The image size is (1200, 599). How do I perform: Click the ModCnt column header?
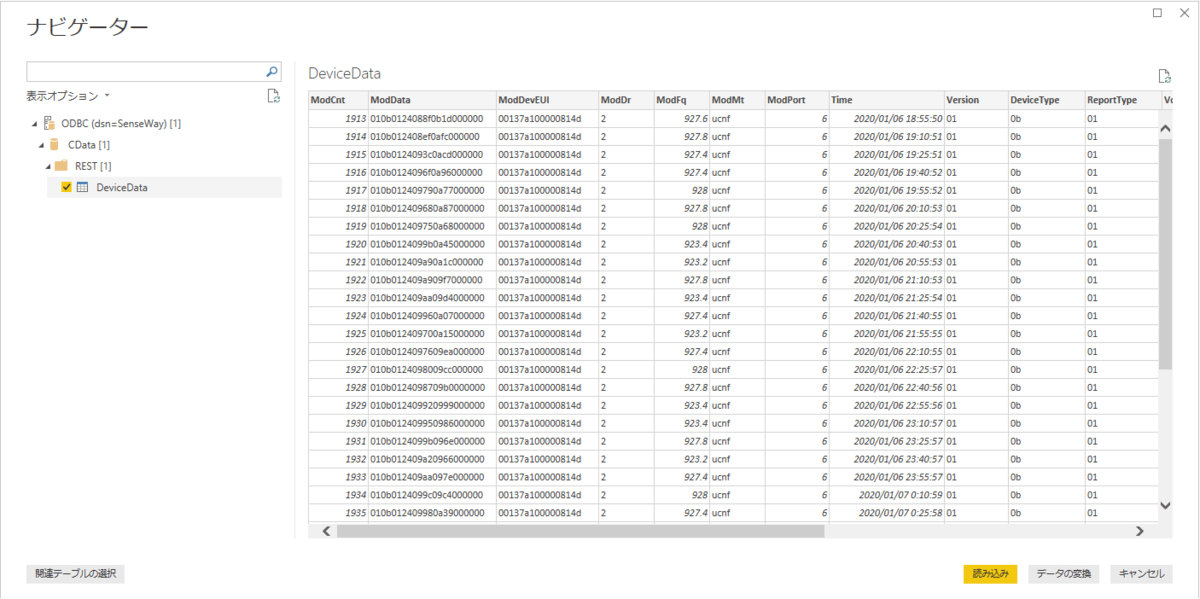click(x=338, y=100)
